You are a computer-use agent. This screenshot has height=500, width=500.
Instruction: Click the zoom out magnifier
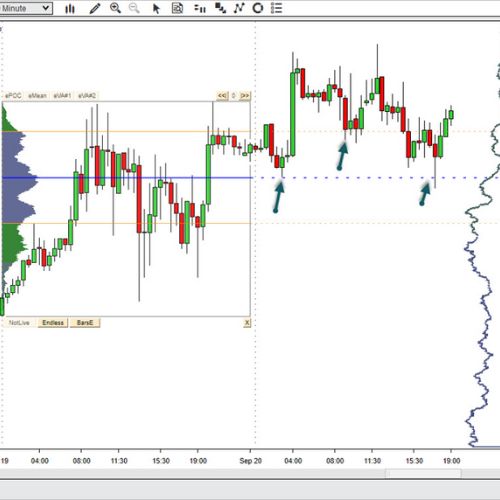[x=134, y=8]
